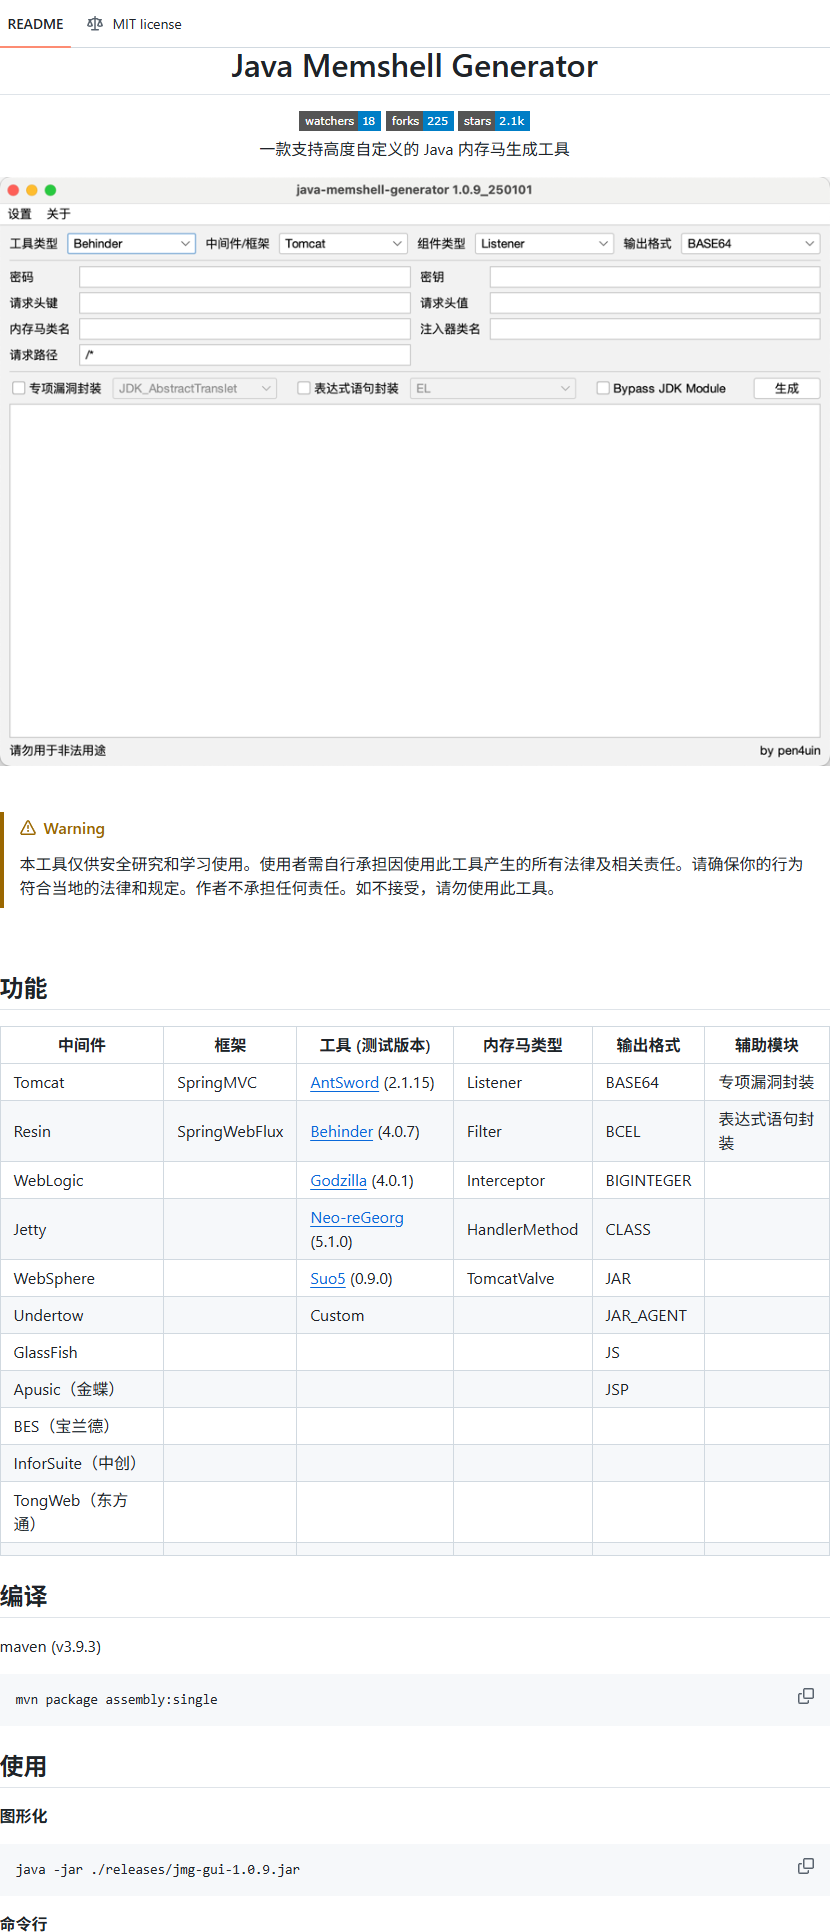Click the HandlerMethod table cell
The image size is (830, 1932).
522,1230
